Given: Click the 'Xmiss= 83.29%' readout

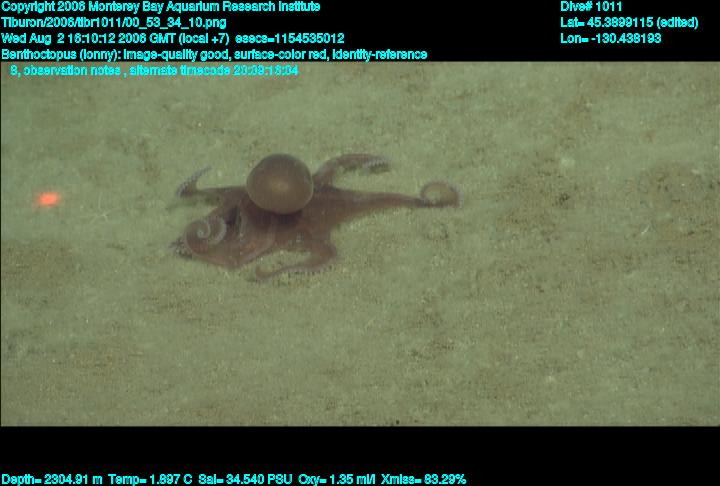Looking at the screenshot, I should [423, 480].
